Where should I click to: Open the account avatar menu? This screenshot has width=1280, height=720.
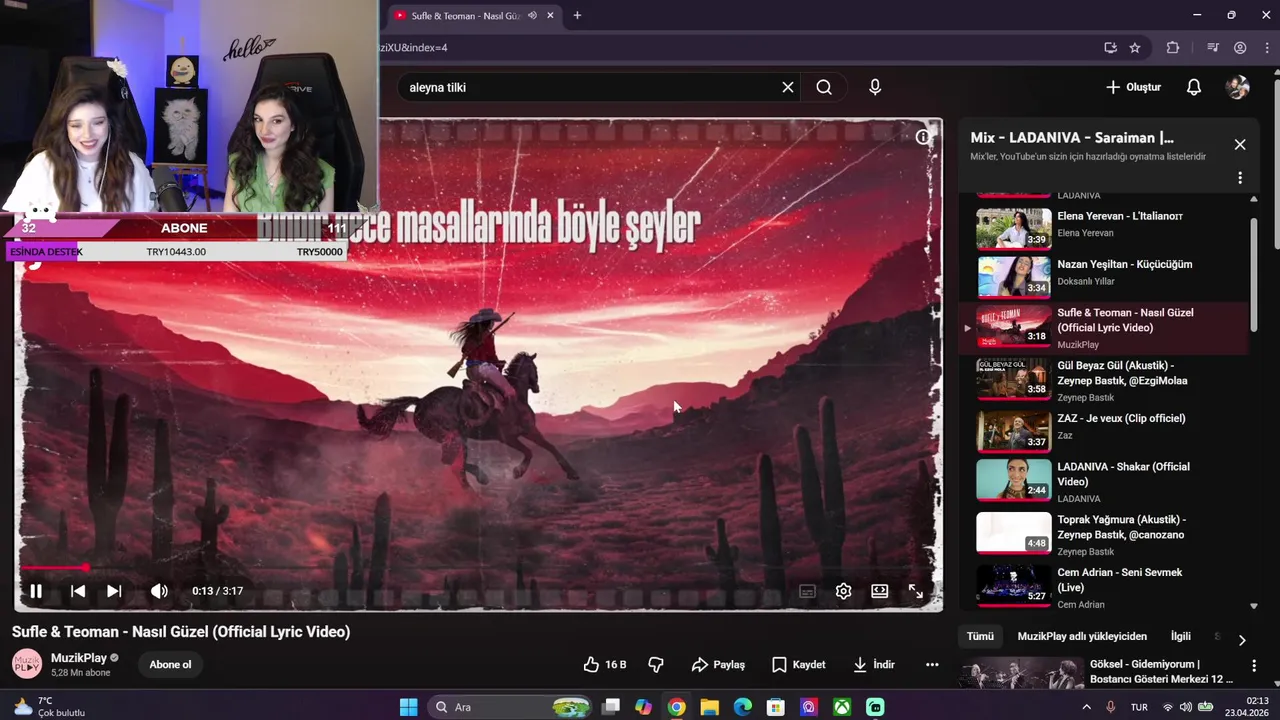[1237, 87]
